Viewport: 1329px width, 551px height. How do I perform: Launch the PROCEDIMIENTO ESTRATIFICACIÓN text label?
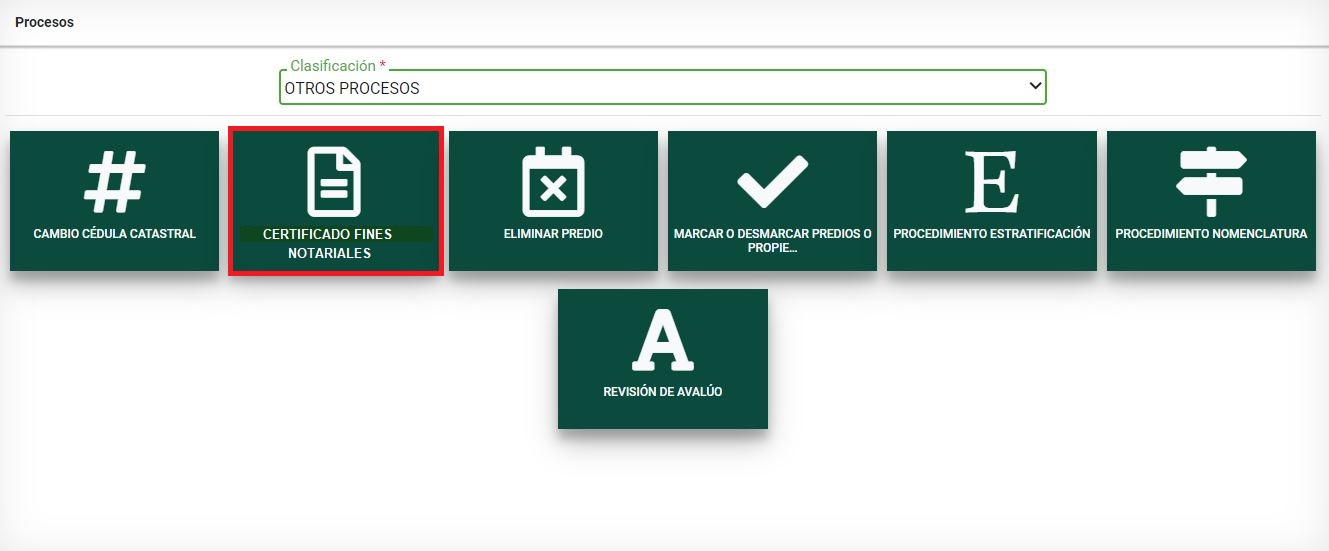point(991,234)
